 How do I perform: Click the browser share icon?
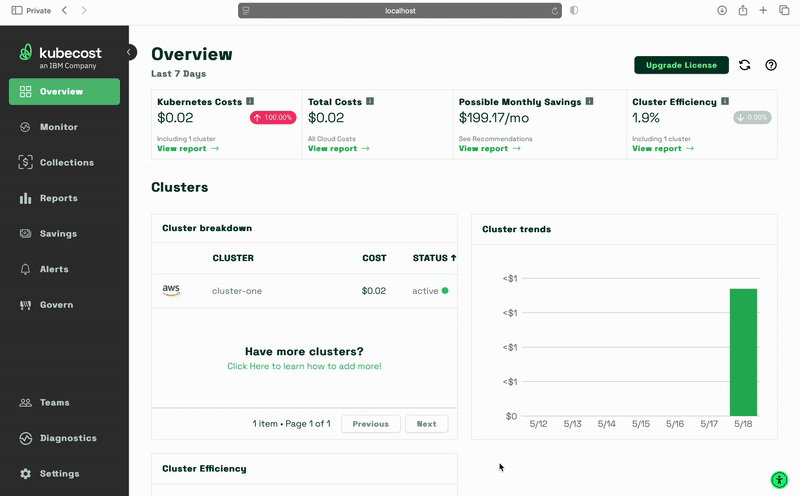pyautogui.click(x=743, y=10)
